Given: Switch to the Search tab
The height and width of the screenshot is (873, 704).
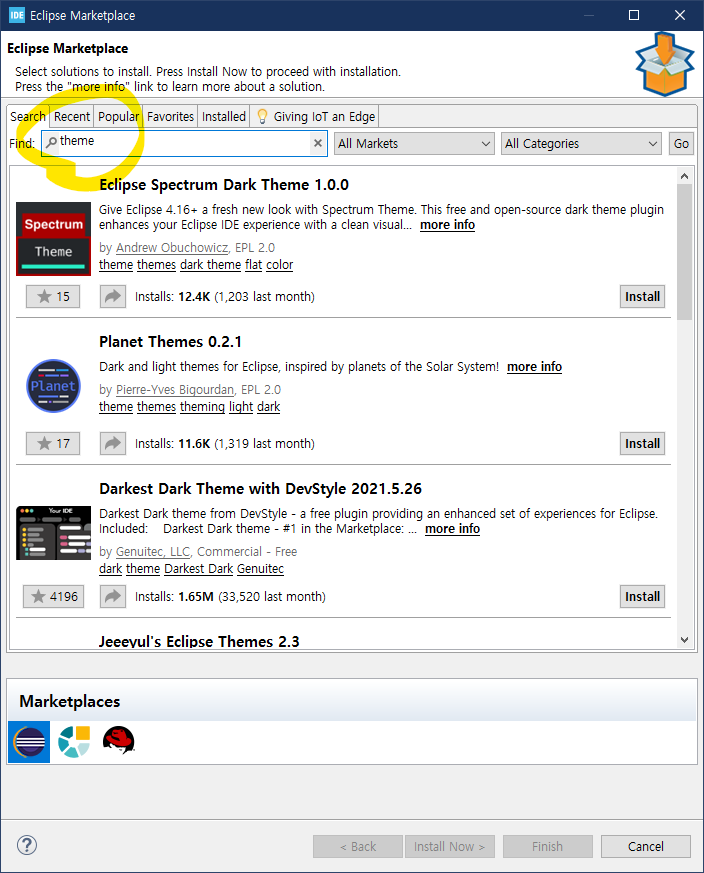Looking at the screenshot, I should [28, 116].
